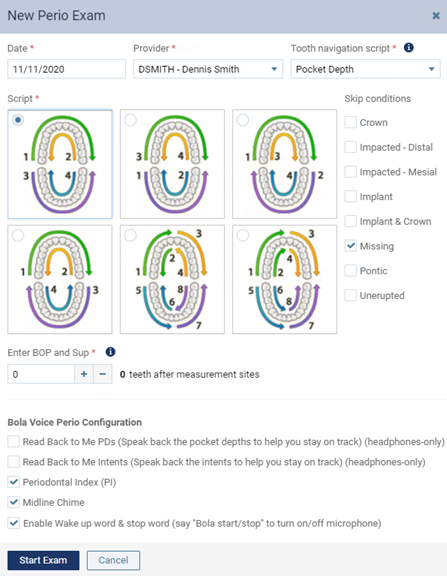Enable the Crown skip condition
Screen dimensions: 447x576
(x=351, y=122)
